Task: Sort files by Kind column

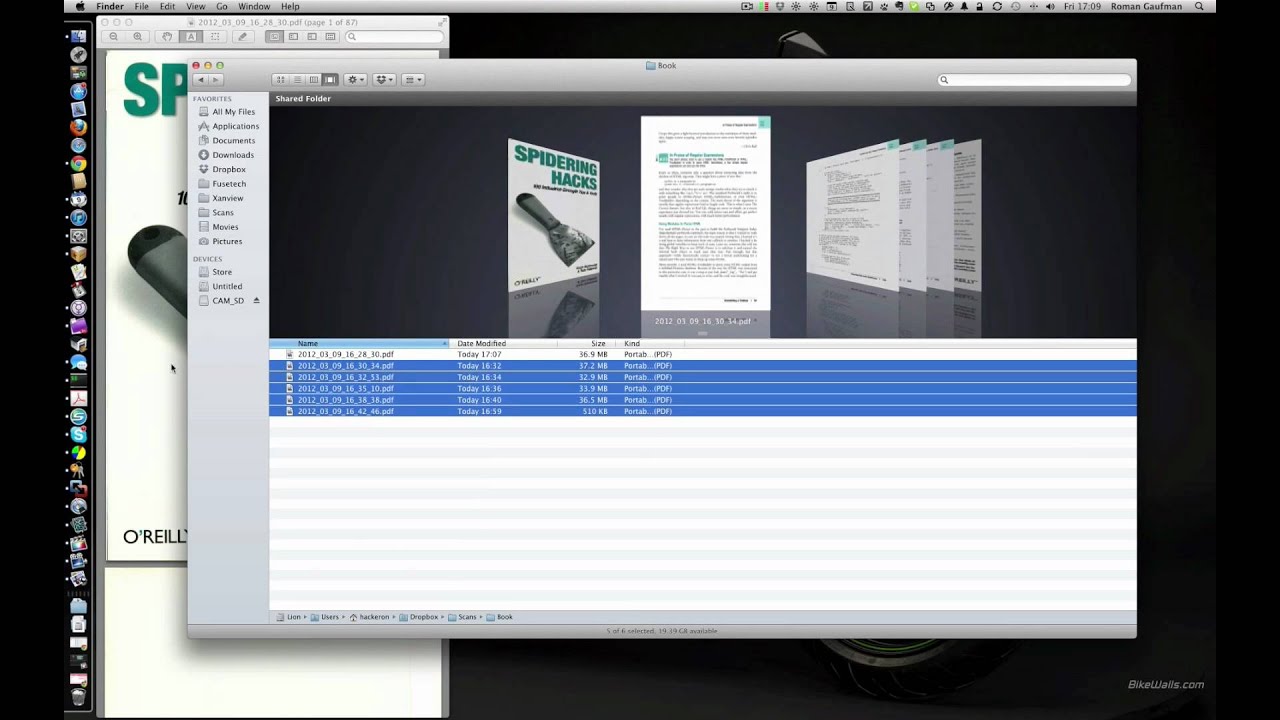Action: click(x=648, y=343)
